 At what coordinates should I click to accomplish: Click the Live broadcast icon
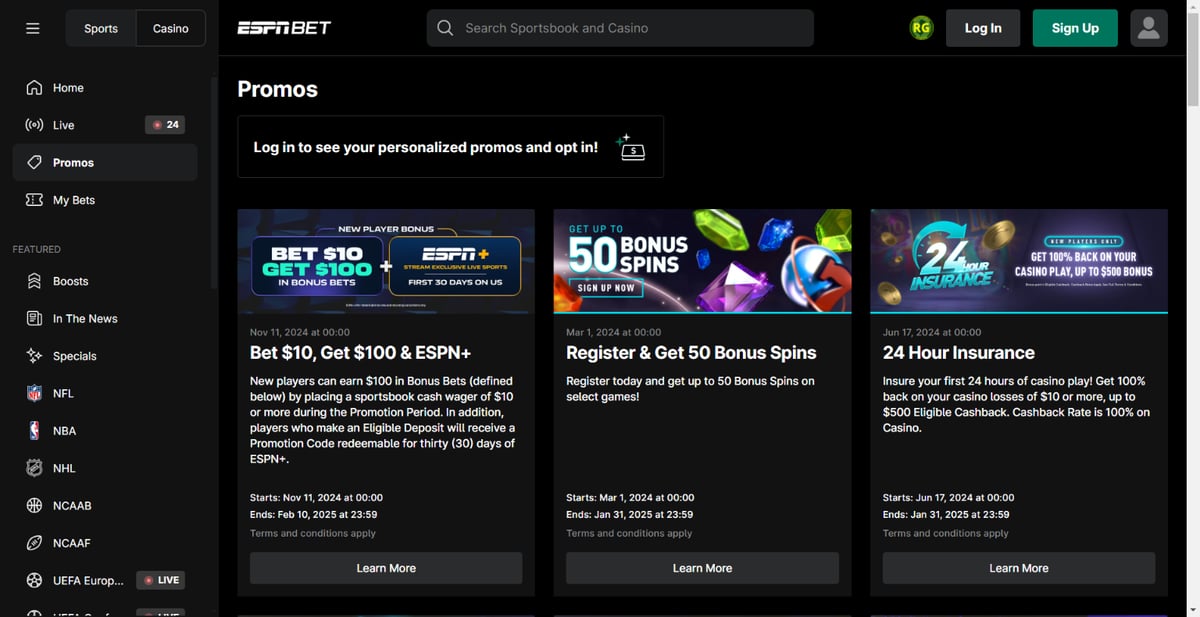coord(34,125)
